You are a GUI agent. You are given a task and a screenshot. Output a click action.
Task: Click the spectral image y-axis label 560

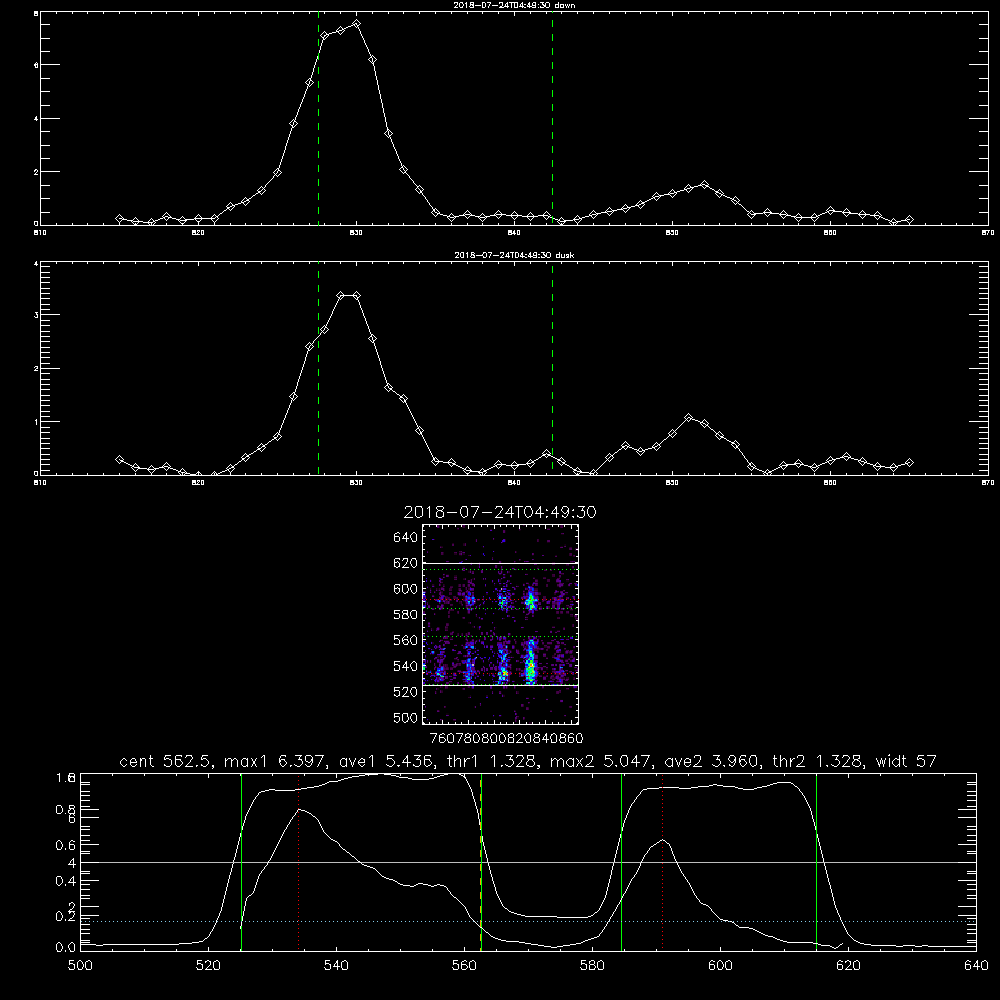[x=406, y=640]
